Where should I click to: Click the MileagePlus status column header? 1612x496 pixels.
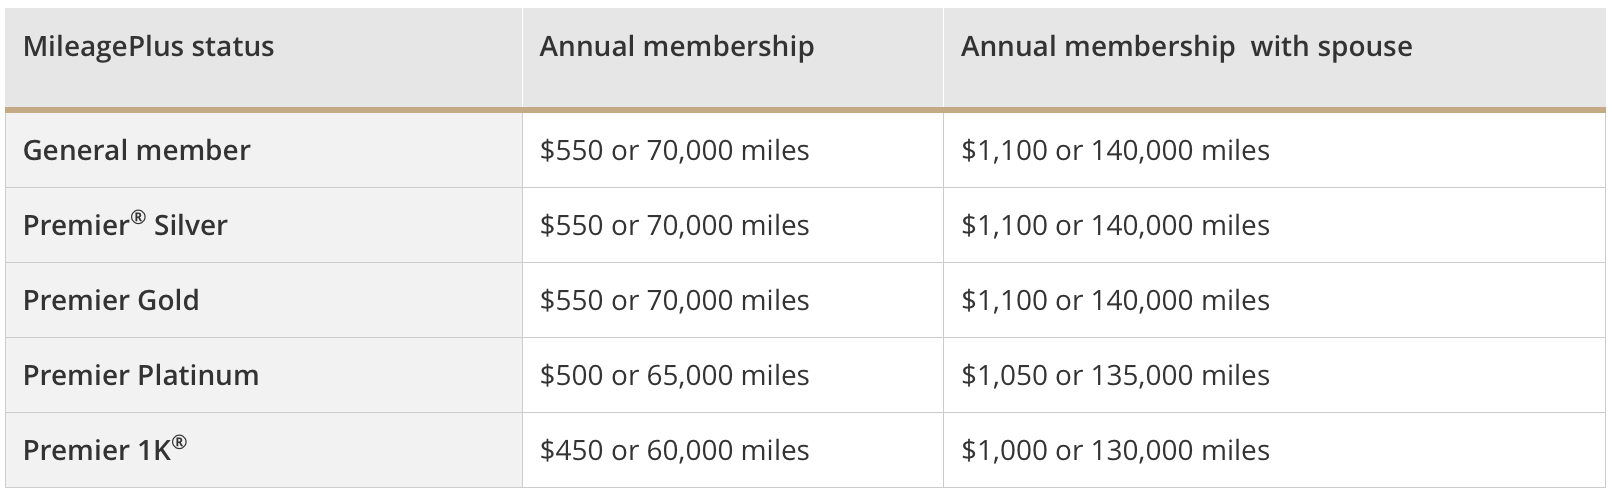coord(148,47)
